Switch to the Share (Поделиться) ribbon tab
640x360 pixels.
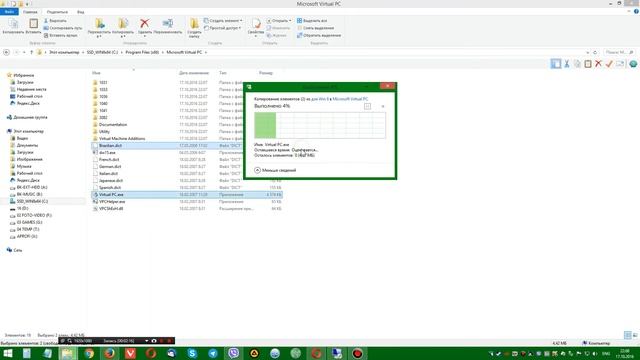pos(57,12)
